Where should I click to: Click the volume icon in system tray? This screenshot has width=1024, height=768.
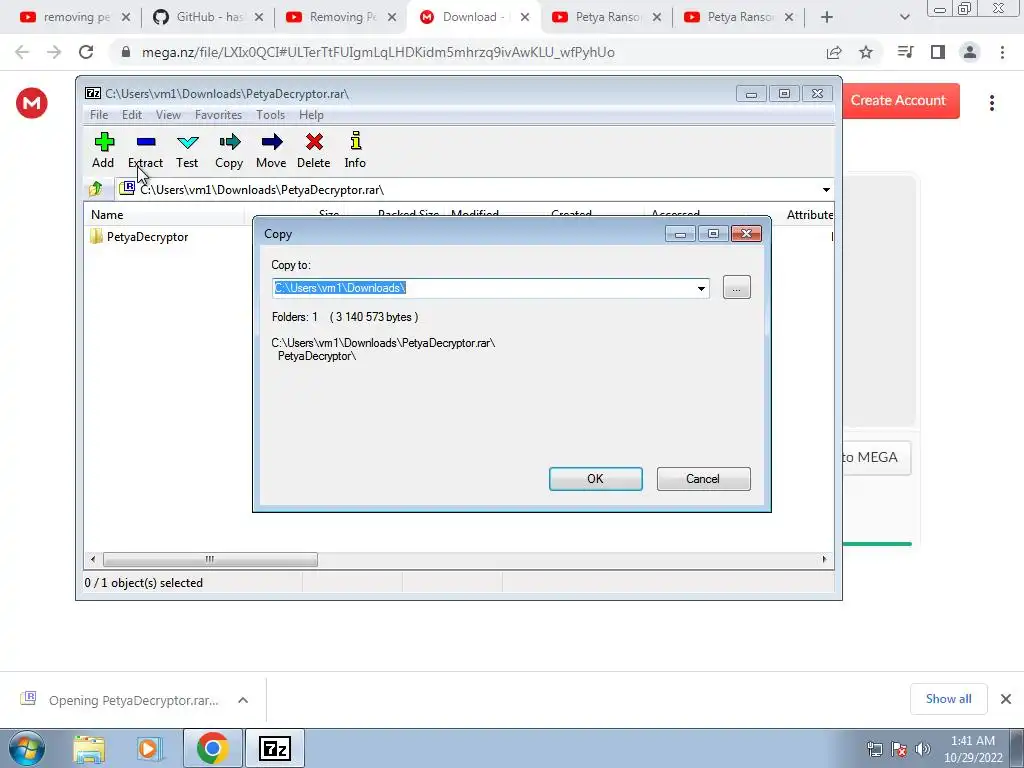(923, 748)
